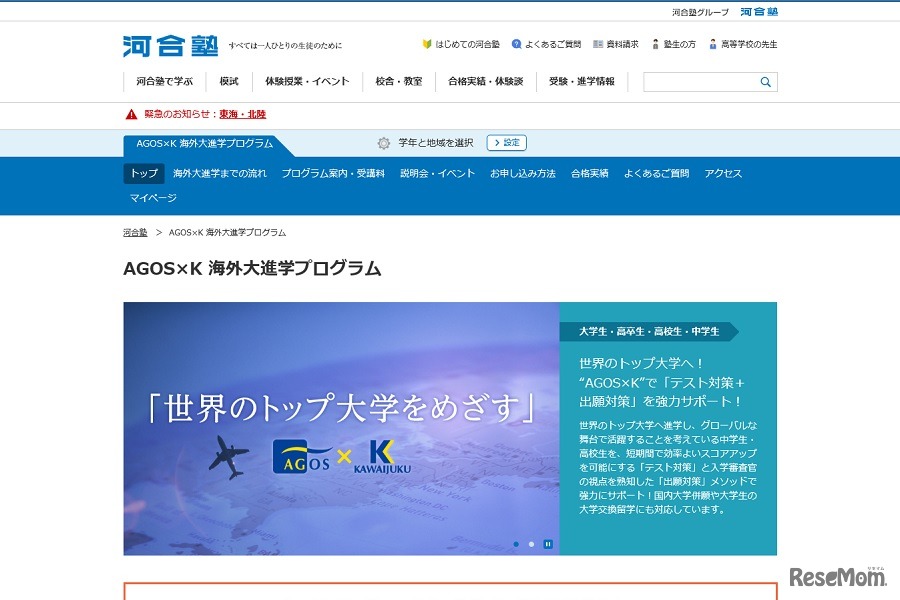This screenshot has height=600, width=900.
Task: Click the red 緊急のお知らせ warning icon
Action: coord(131,115)
